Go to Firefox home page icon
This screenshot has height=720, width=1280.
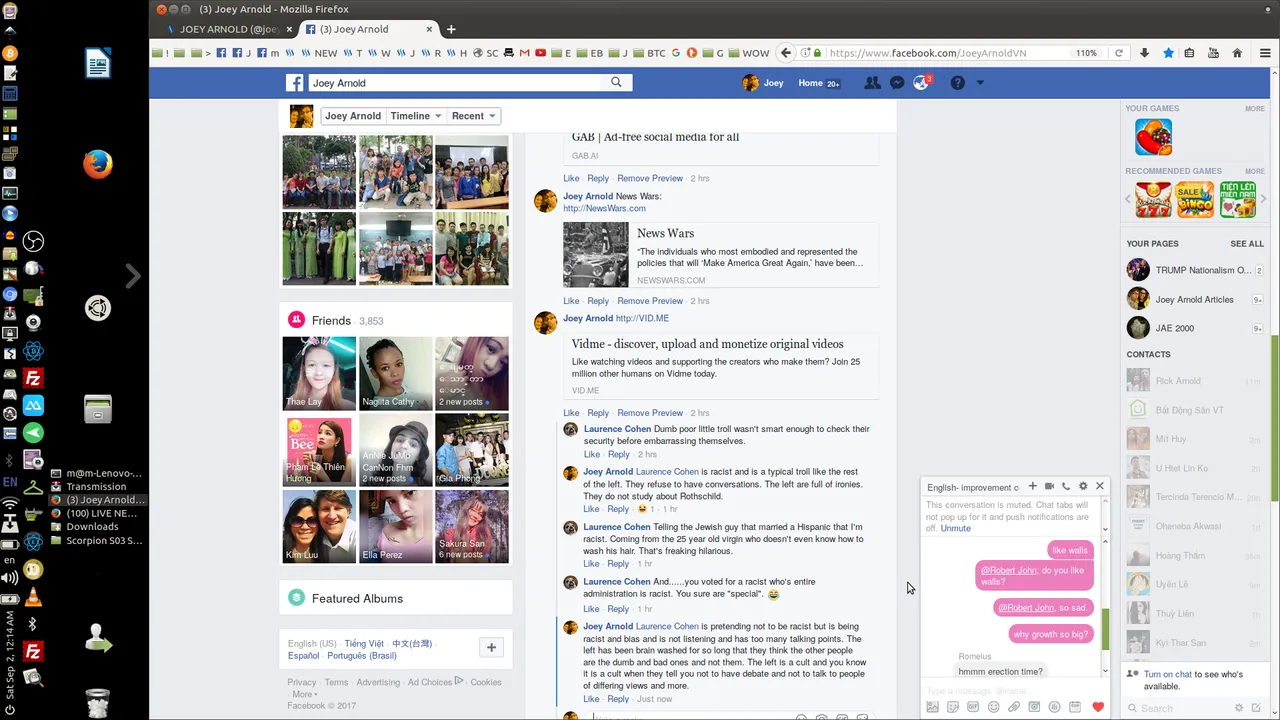tap(1237, 53)
